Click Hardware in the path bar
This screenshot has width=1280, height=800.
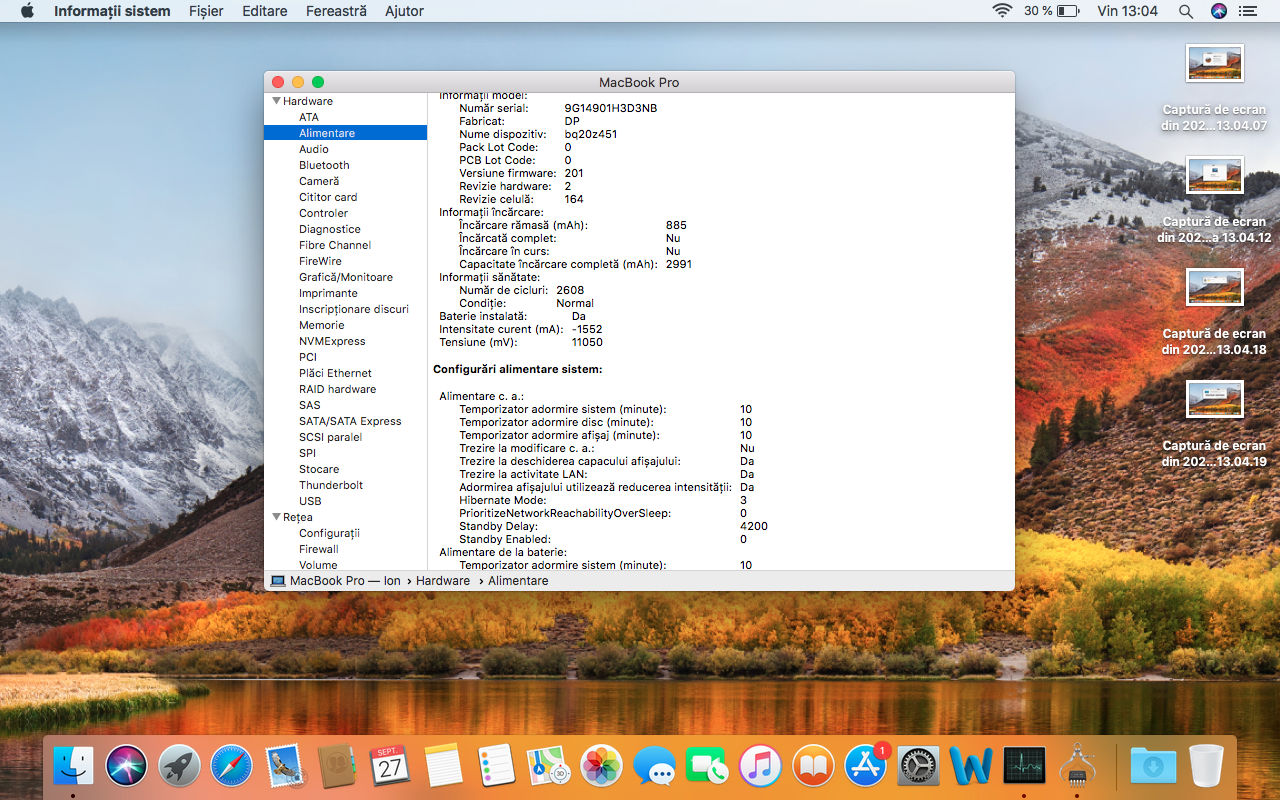pos(443,580)
